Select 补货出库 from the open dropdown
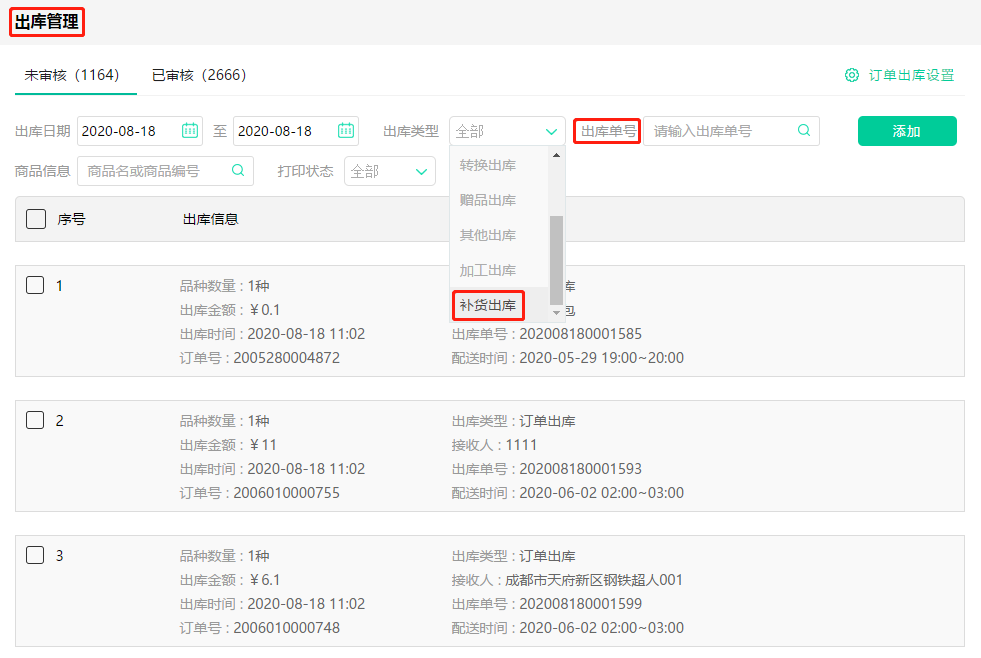Viewport: 981px width, 658px height. (488, 305)
